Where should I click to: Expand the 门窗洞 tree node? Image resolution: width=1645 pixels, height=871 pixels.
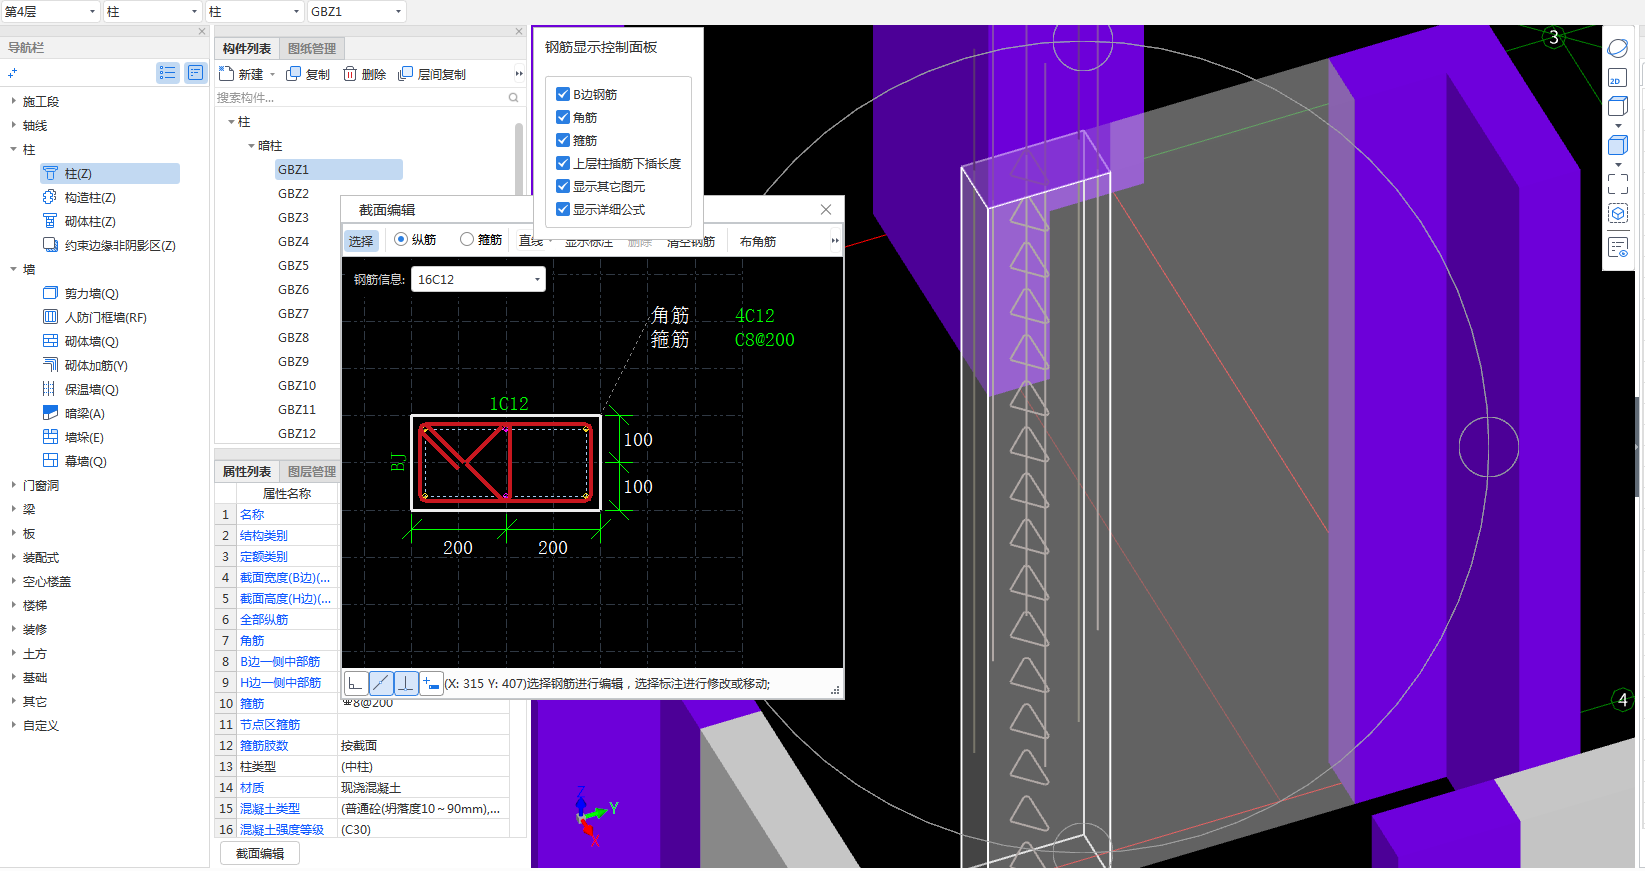point(13,485)
